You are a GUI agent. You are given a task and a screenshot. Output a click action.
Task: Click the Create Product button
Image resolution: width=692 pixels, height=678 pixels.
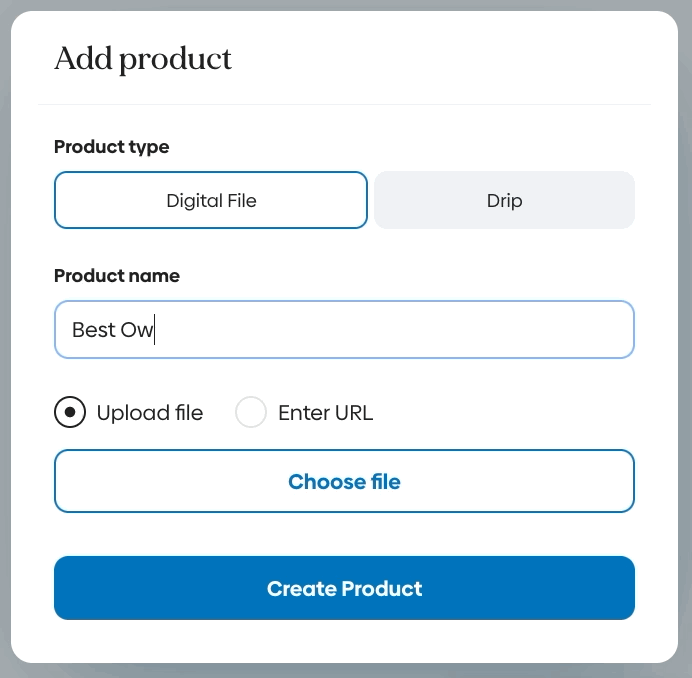pyautogui.click(x=344, y=588)
